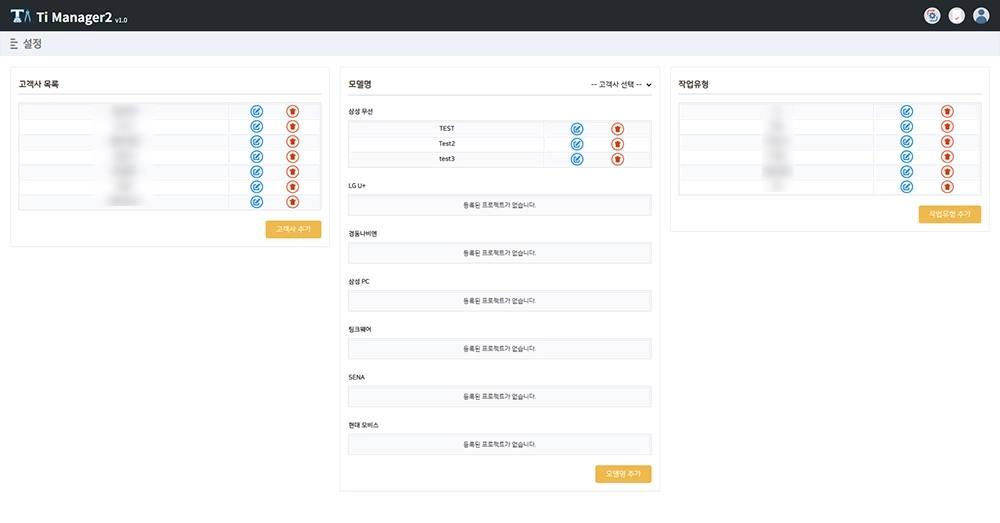Delete the last customer in 고객사 목록
The height and width of the screenshot is (523, 1000).
[293, 202]
